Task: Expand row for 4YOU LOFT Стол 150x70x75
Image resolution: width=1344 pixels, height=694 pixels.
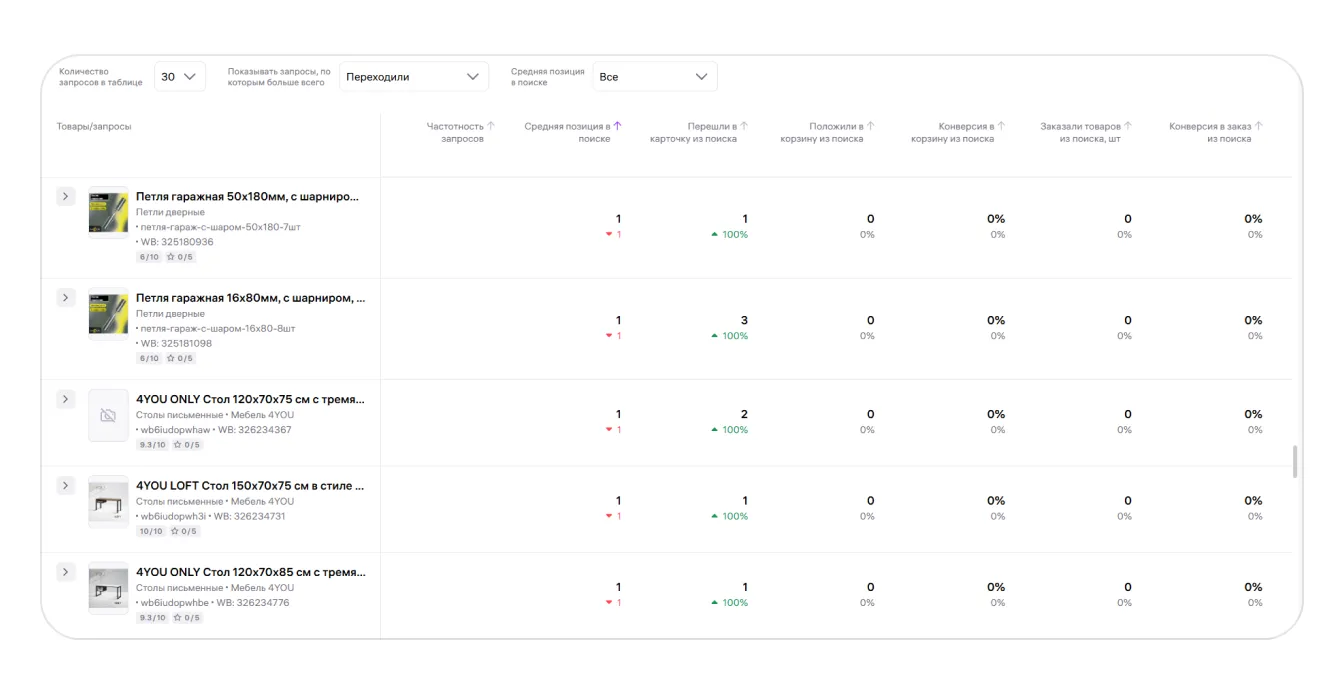Action: point(66,485)
